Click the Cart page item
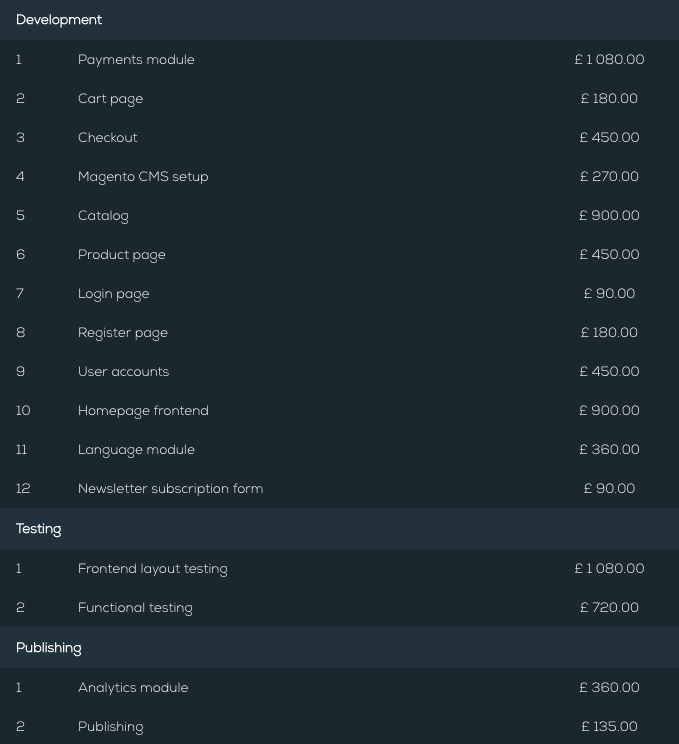 point(110,99)
